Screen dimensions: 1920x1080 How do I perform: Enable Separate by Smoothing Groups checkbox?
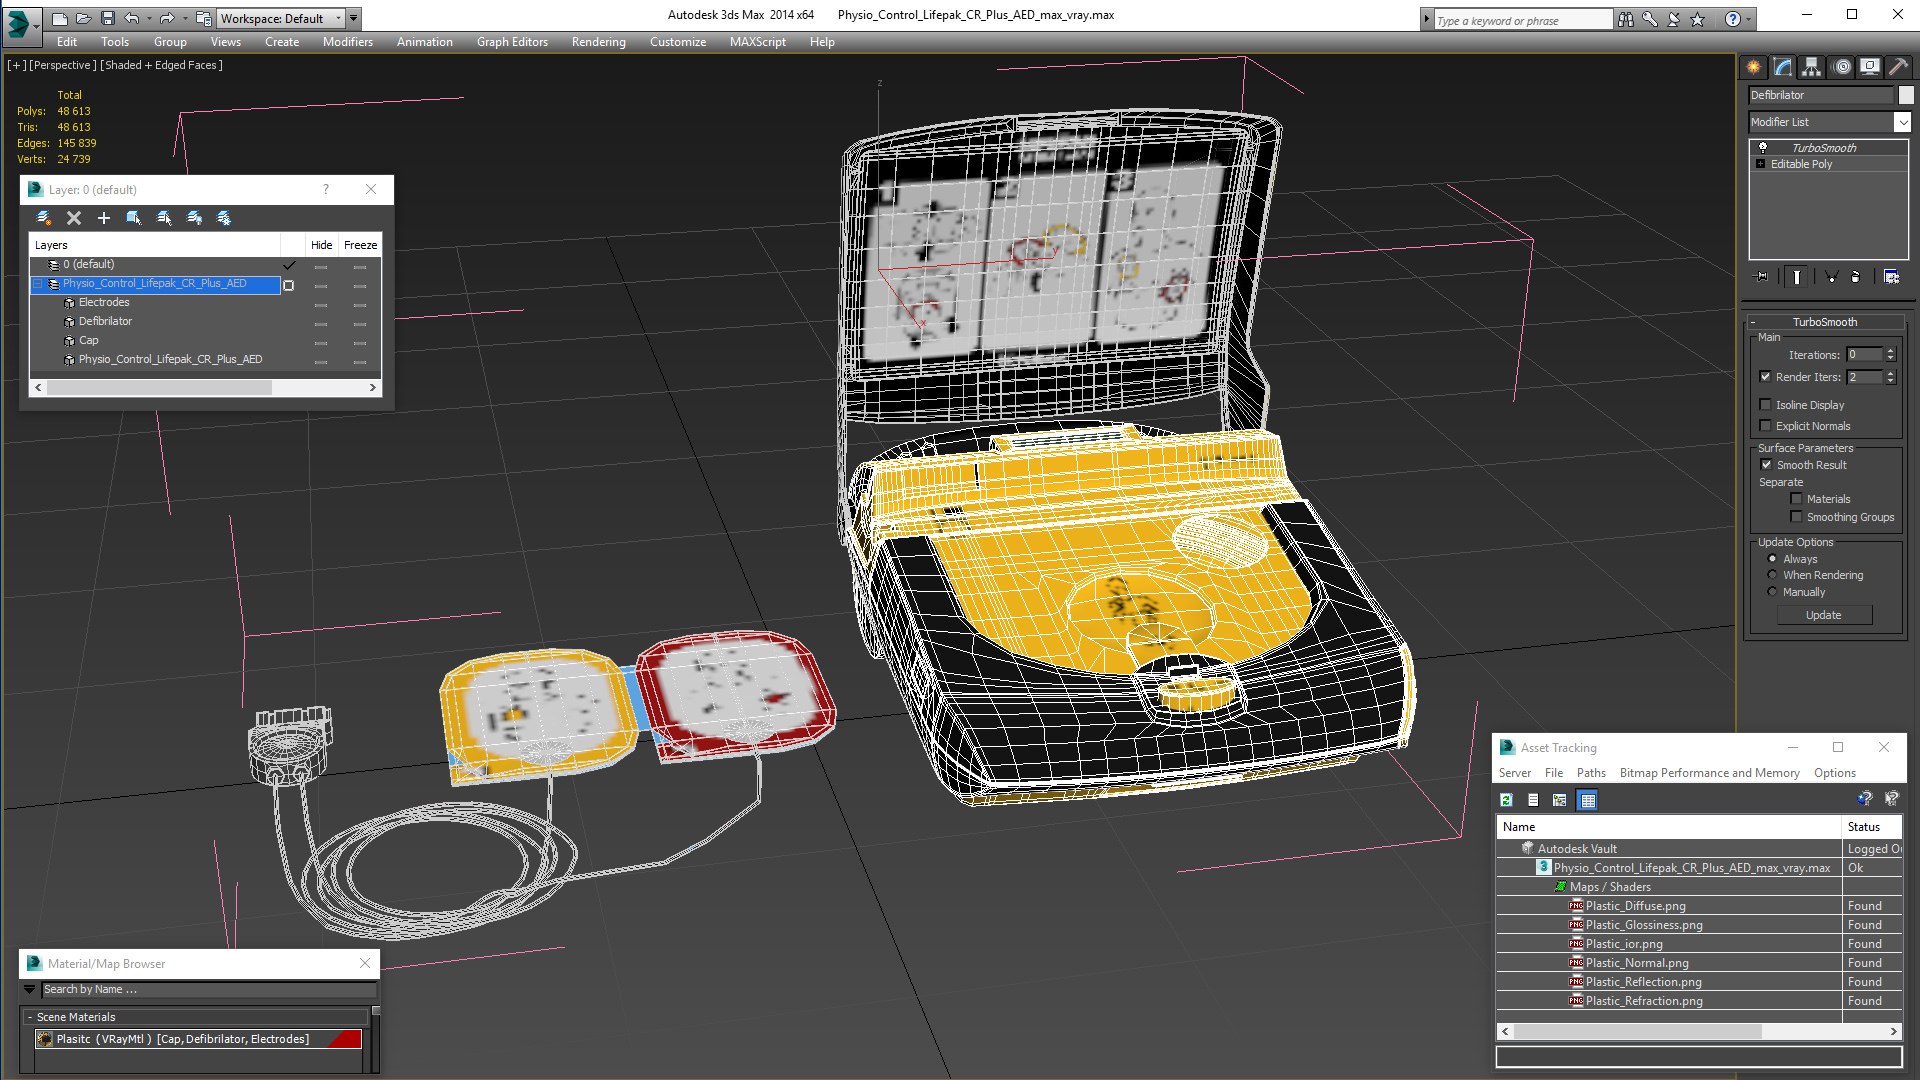point(1796,517)
